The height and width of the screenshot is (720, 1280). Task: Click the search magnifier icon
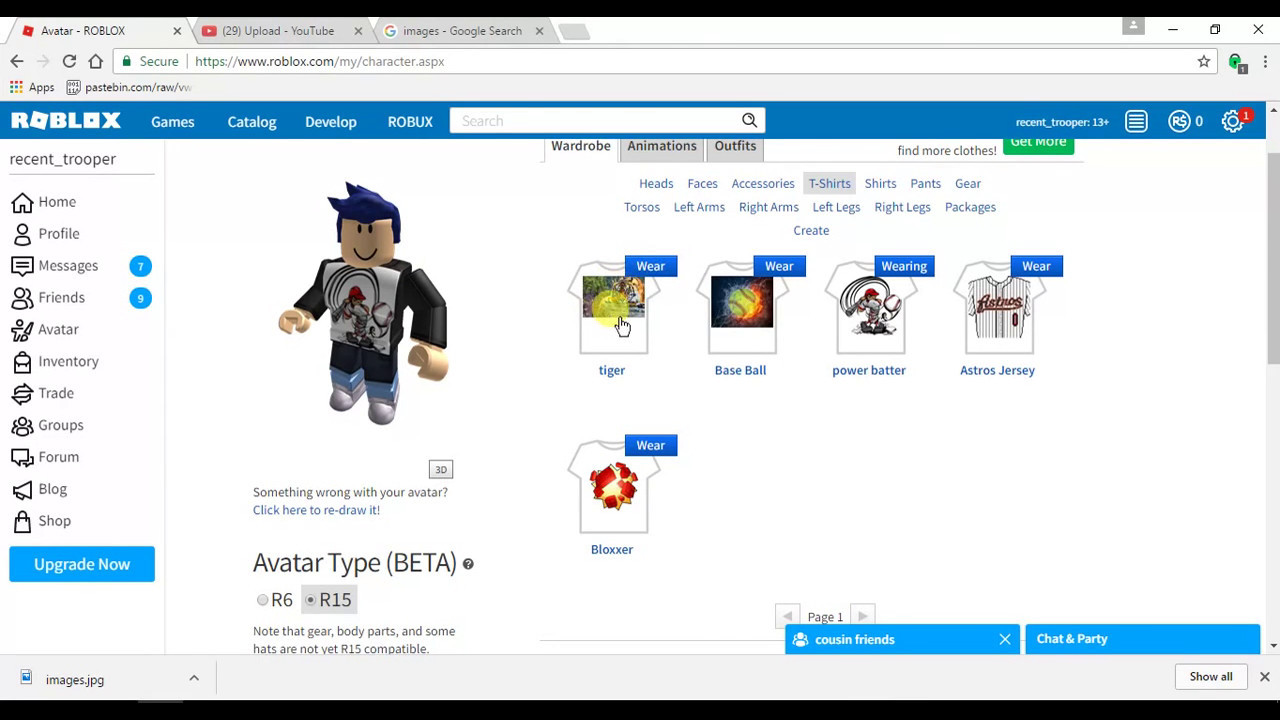749,121
